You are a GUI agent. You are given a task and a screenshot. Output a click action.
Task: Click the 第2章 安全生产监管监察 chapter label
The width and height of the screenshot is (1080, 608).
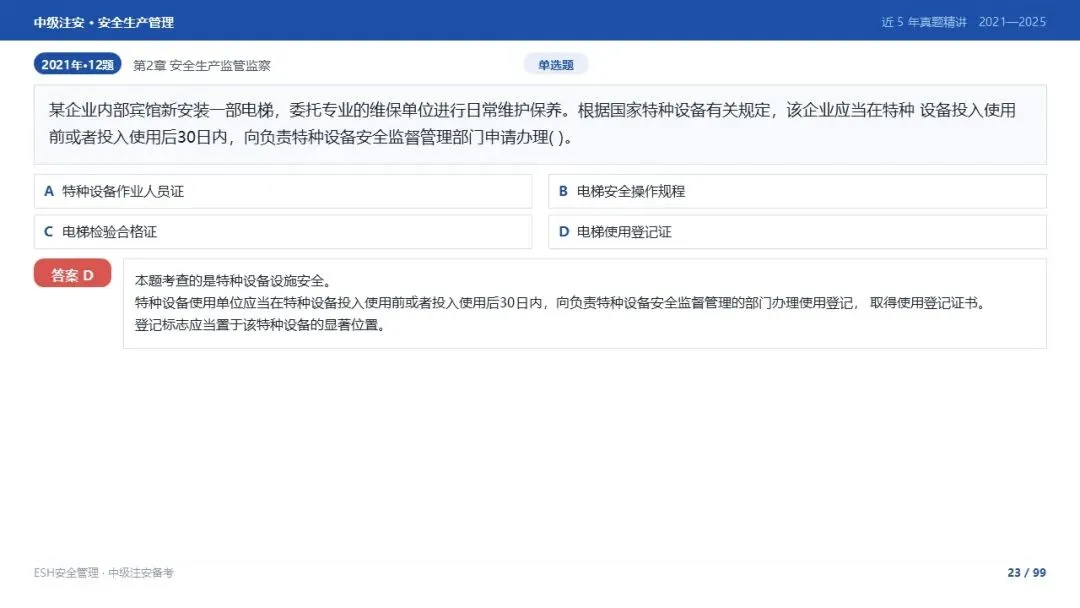pos(202,65)
